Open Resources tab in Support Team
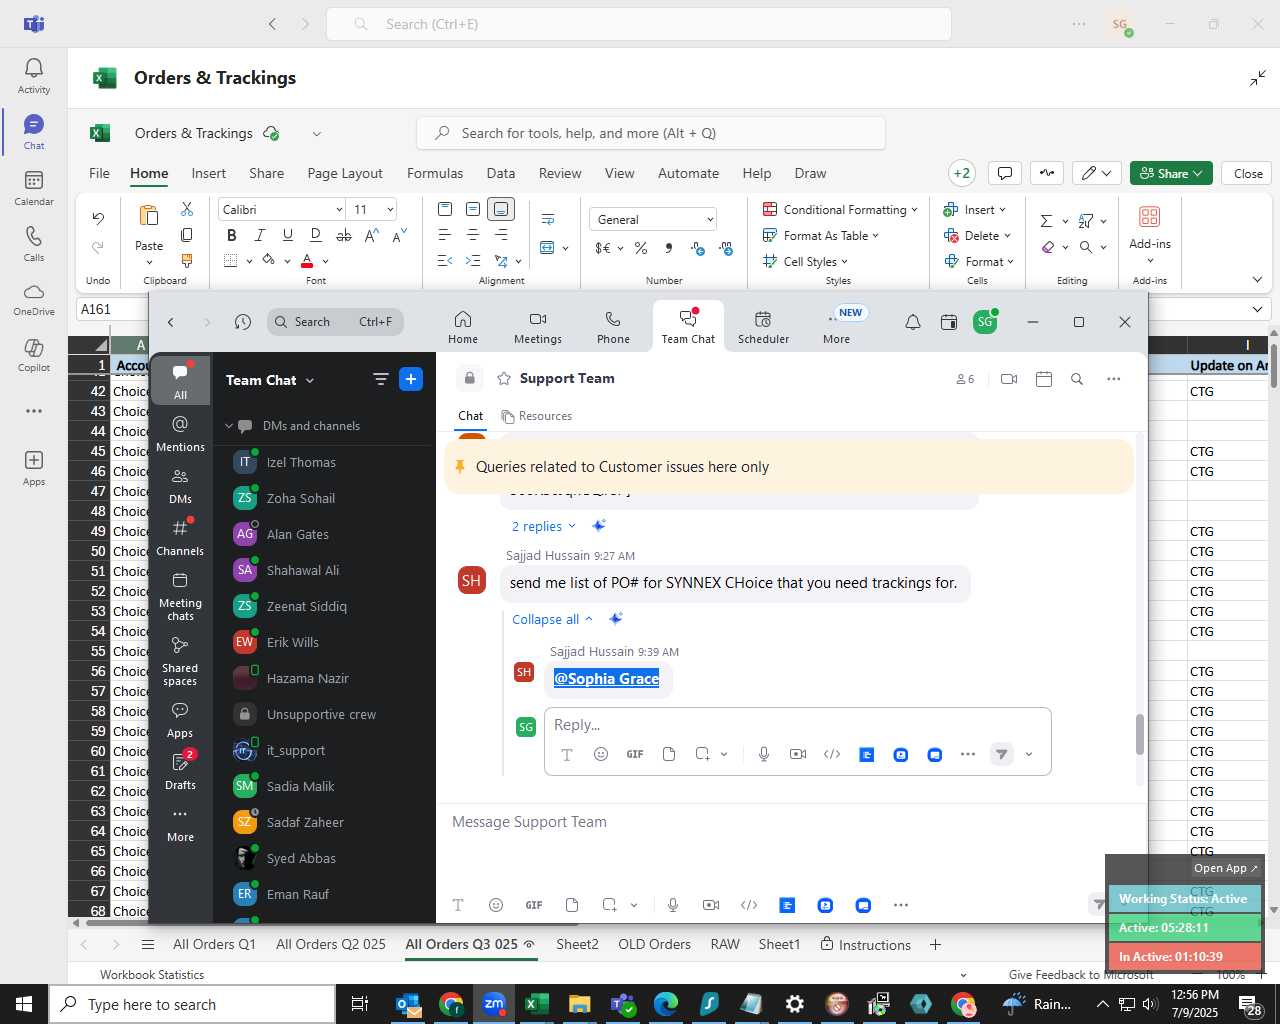This screenshot has height=1024, width=1280. click(537, 416)
